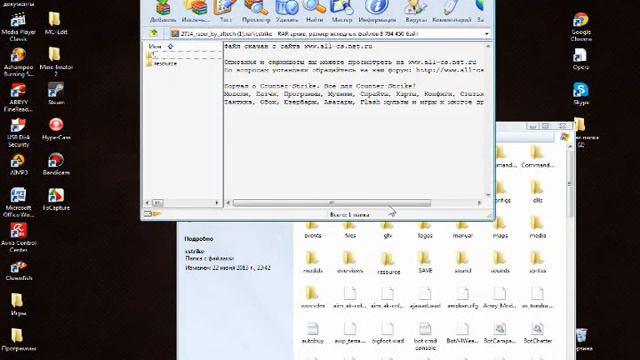Viewport: 640px width, 360px height.
Task: Click the horizontal scrollbar thumb in comment pane
Action: (331, 203)
